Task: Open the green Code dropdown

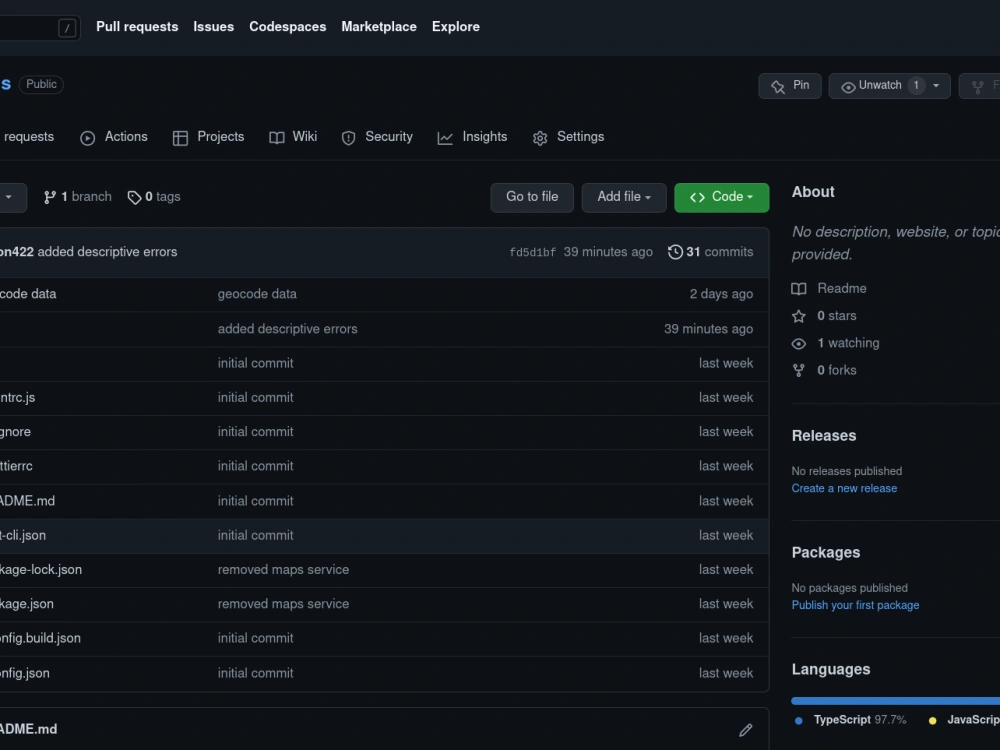Action: 721,197
